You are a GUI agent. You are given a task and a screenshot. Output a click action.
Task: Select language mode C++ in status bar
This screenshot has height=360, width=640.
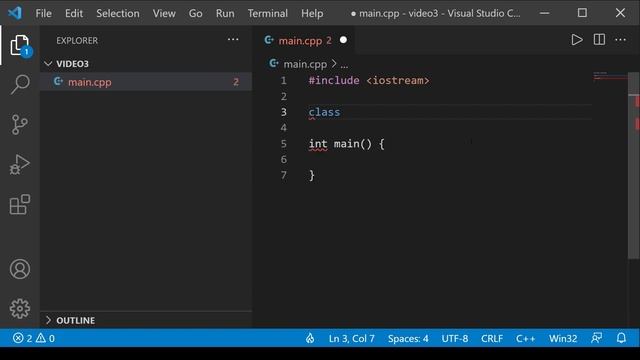click(x=525, y=338)
